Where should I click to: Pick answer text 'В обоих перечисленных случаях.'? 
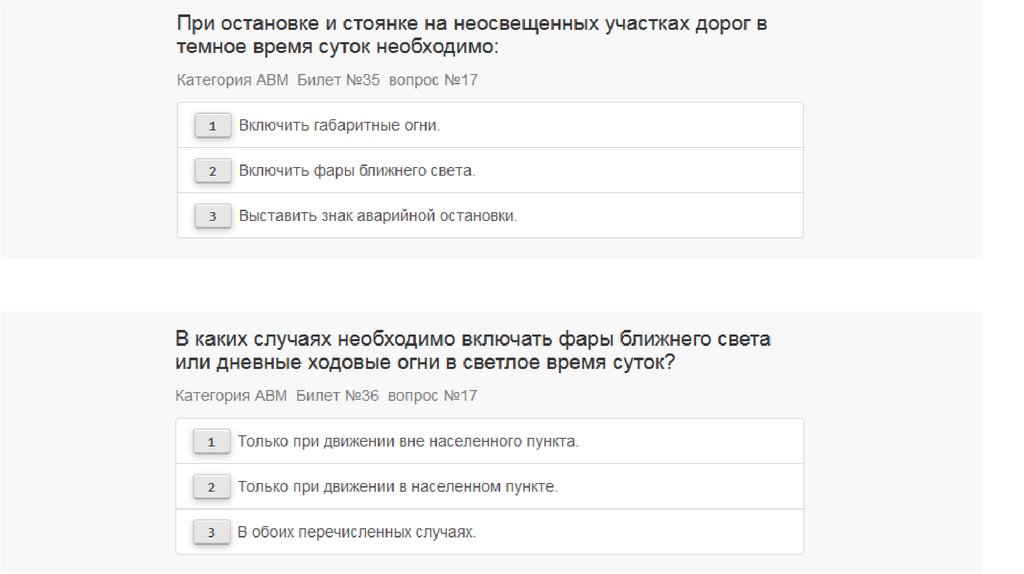pos(357,532)
